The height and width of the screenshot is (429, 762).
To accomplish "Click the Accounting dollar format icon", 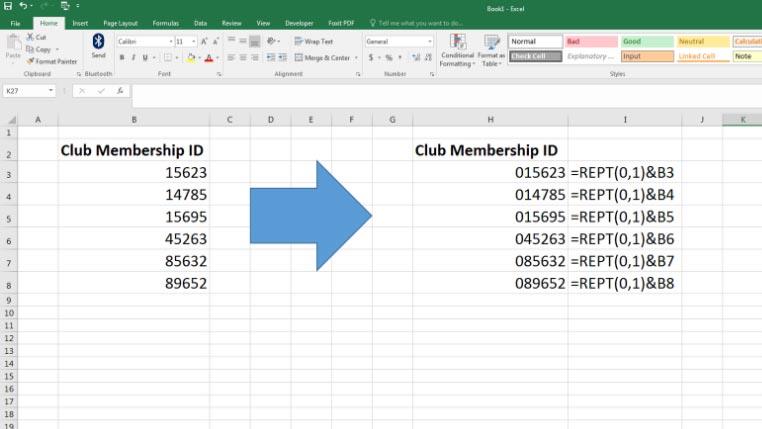I will pyautogui.click(x=371, y=58).
